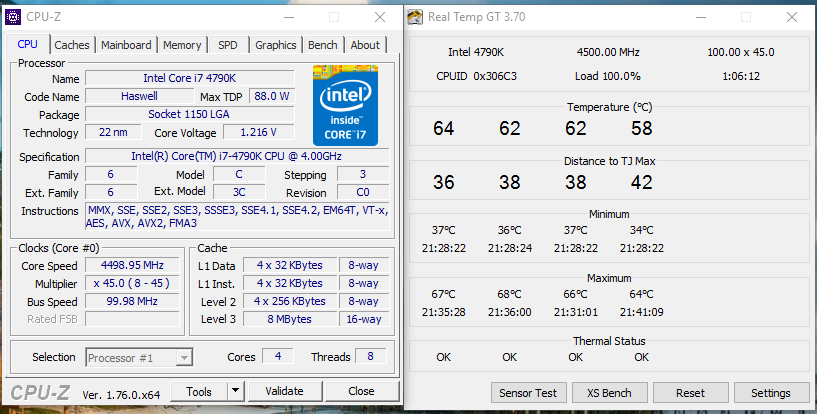
Task: Click the CPU-Z title bar app icon
Action: click(x=13, y=17)
